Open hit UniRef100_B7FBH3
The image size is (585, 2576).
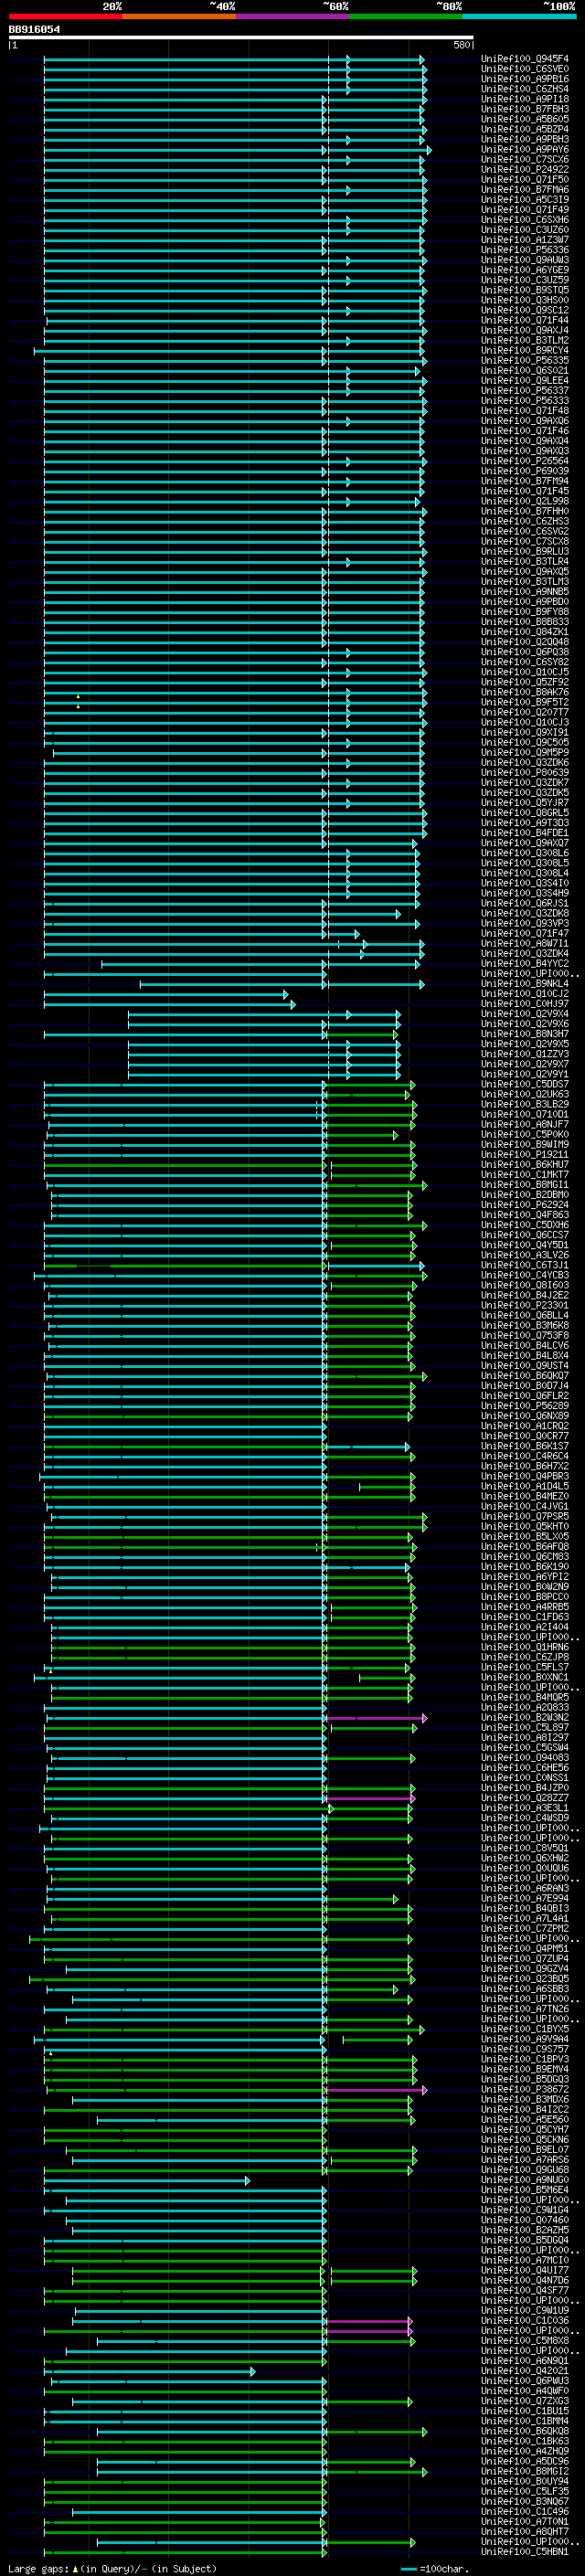525,109
